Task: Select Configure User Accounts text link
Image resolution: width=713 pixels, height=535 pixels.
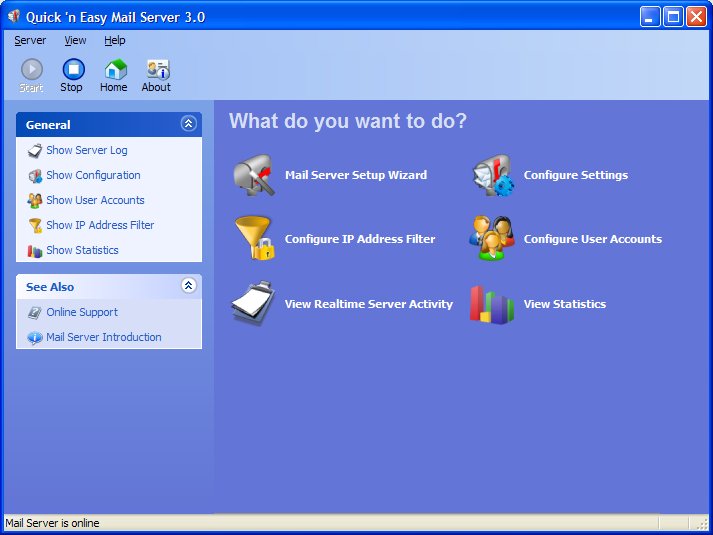Action: coord(592,239)
